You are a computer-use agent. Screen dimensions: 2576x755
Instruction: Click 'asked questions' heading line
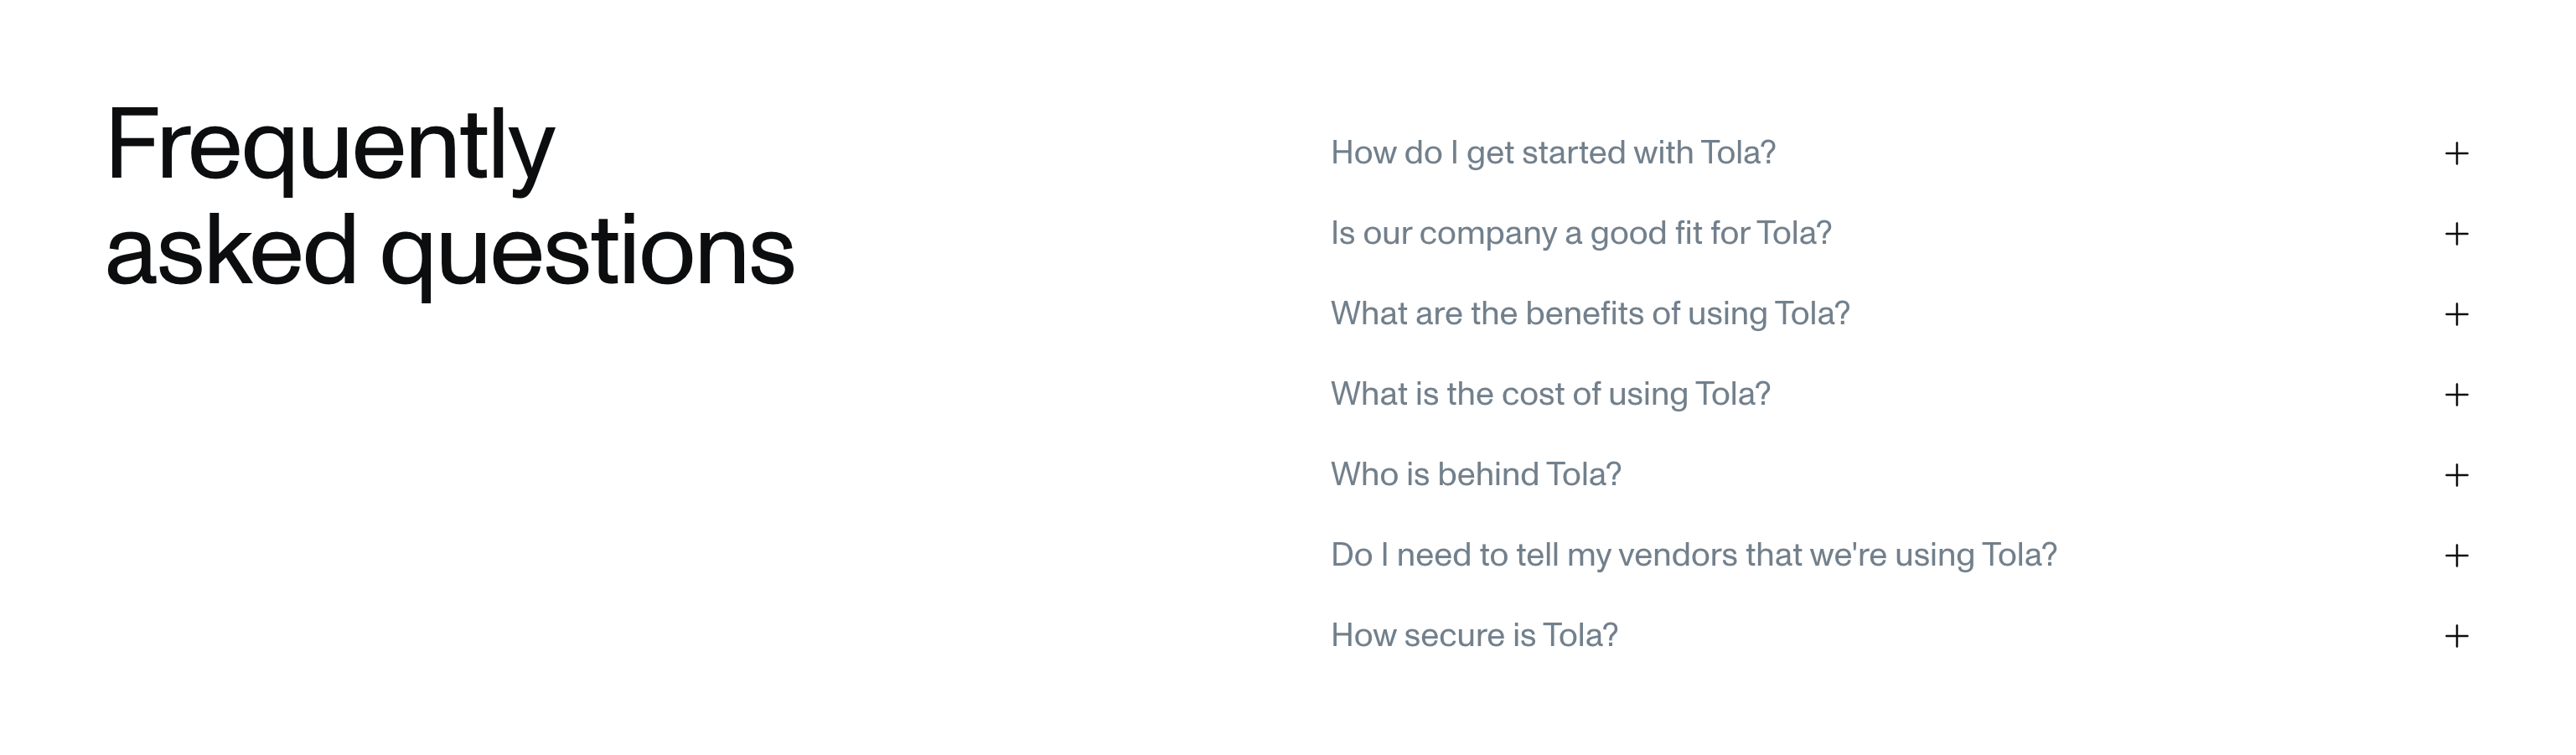click(x=450, y=252)
